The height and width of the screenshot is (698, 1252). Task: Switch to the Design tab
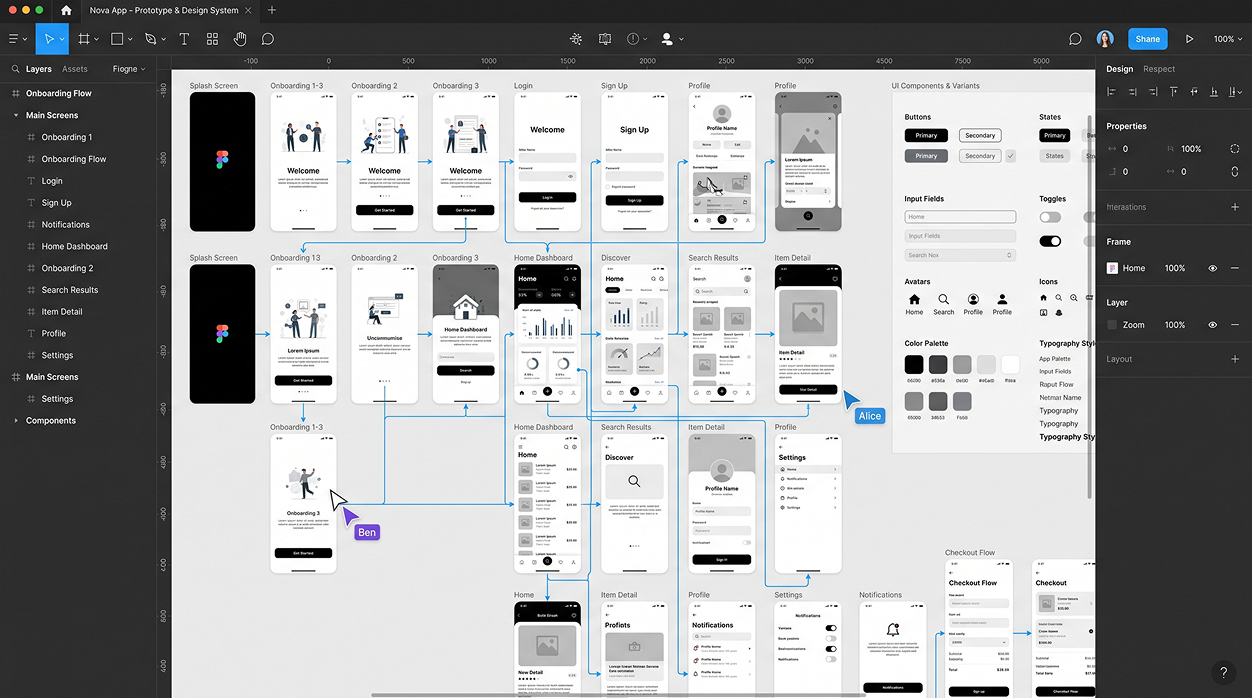1120,69
